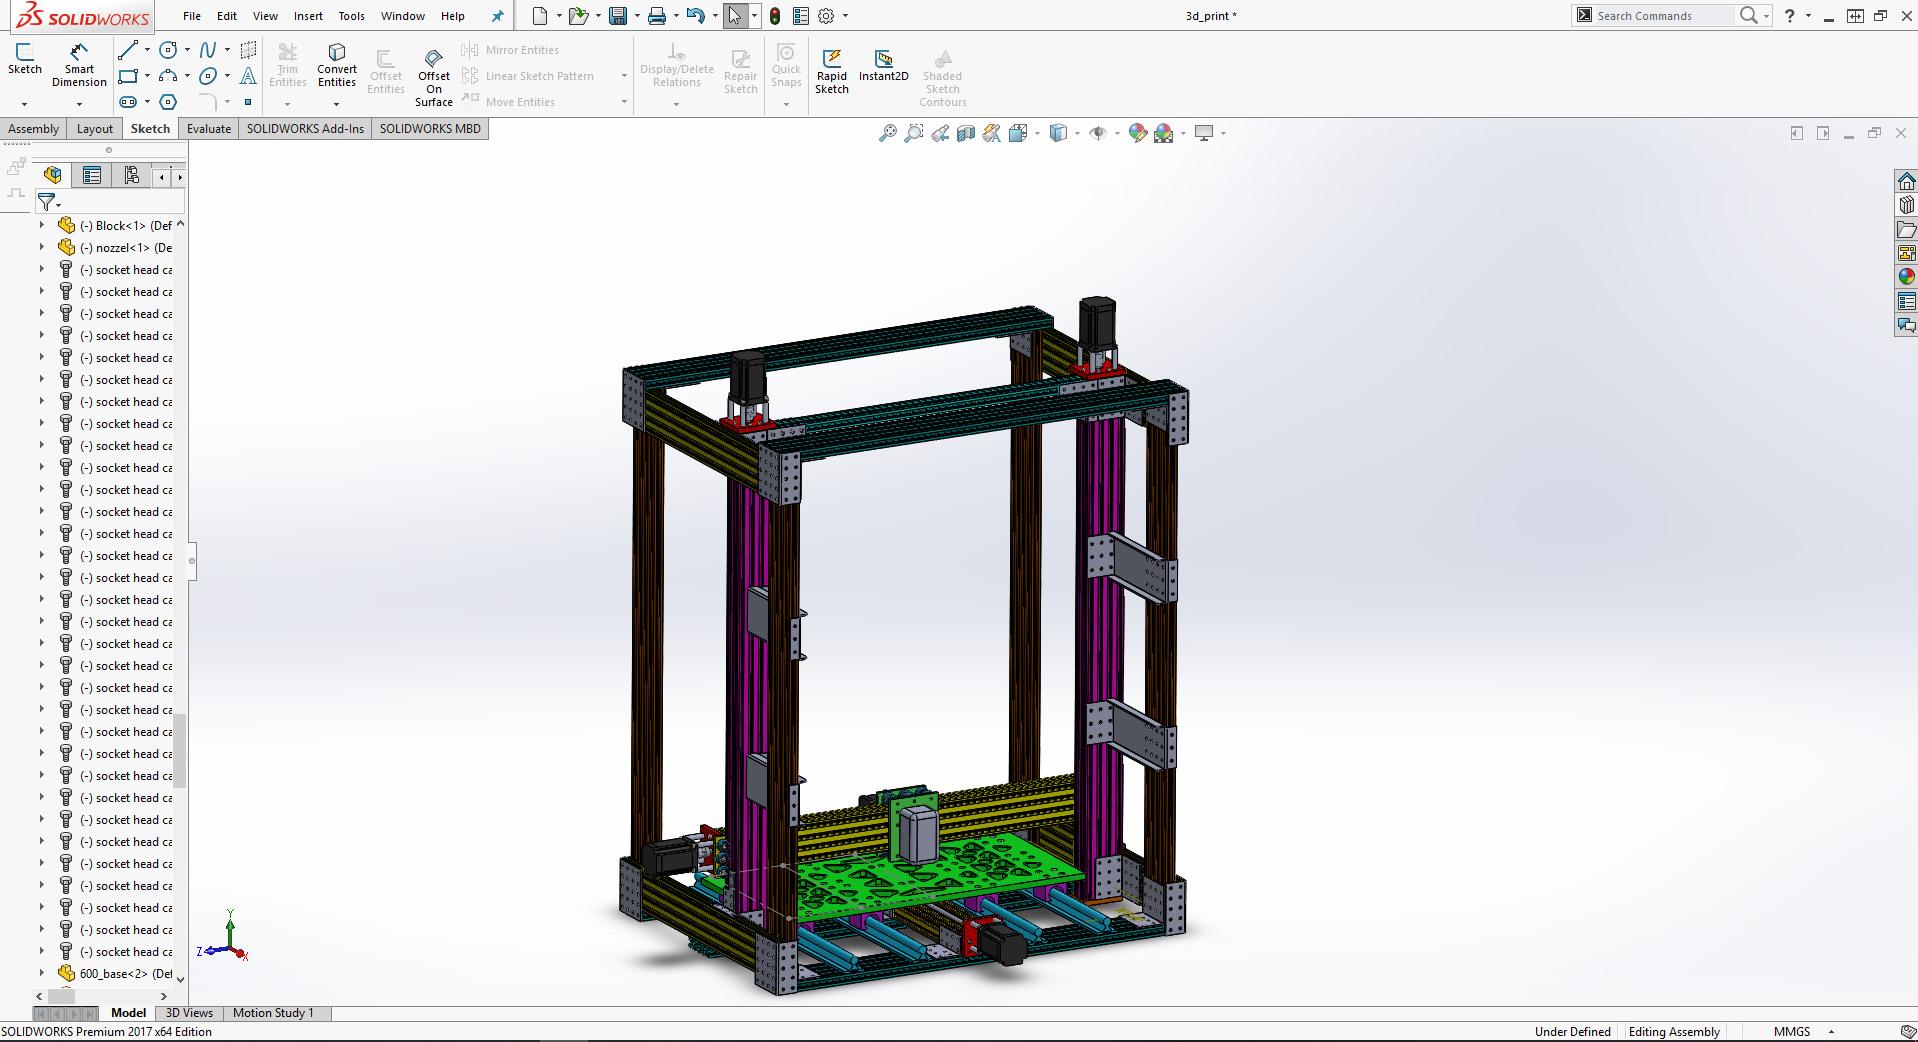
Task: Select the Corner Rectangle tool
Action: 128,76
